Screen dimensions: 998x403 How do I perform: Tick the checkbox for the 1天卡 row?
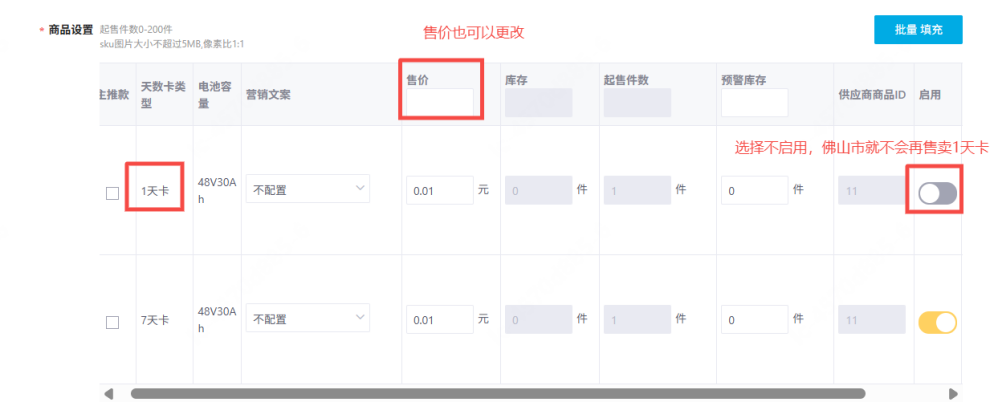[x=112, y=194]
